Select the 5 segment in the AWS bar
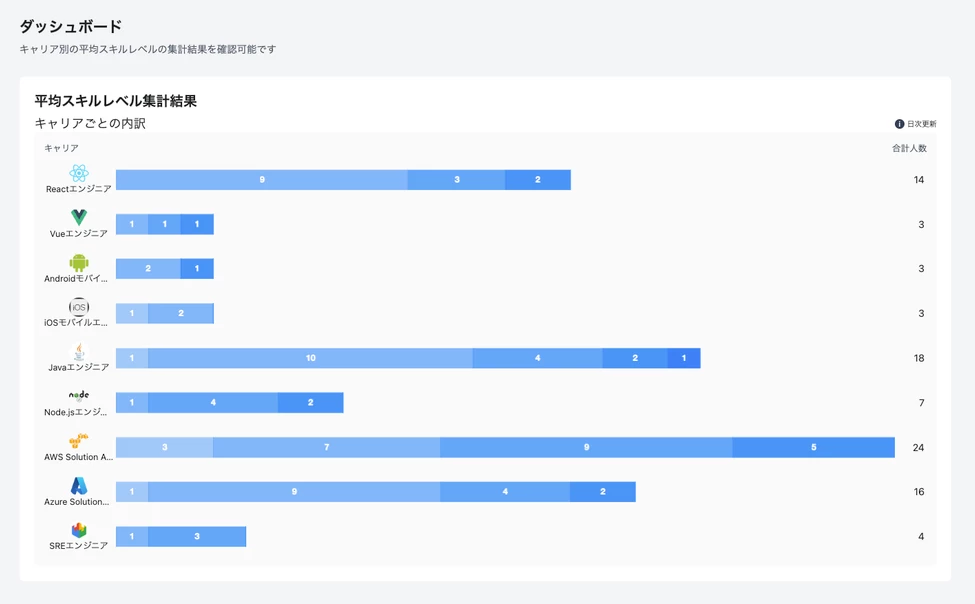Viewport: 975px width, 604px height. point(813,447)
